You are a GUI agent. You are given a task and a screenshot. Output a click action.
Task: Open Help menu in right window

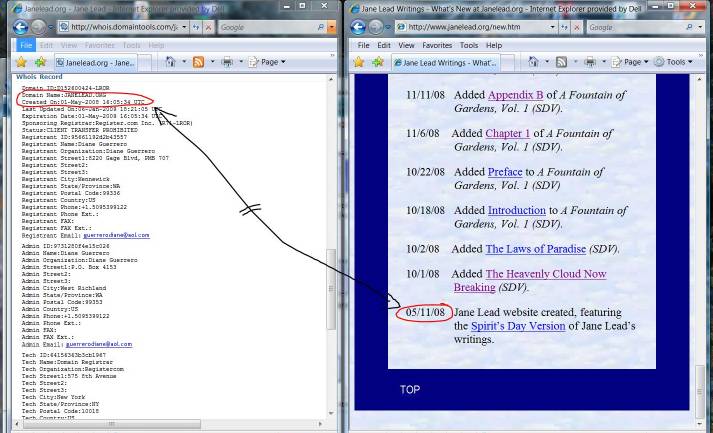coord(494,45)
